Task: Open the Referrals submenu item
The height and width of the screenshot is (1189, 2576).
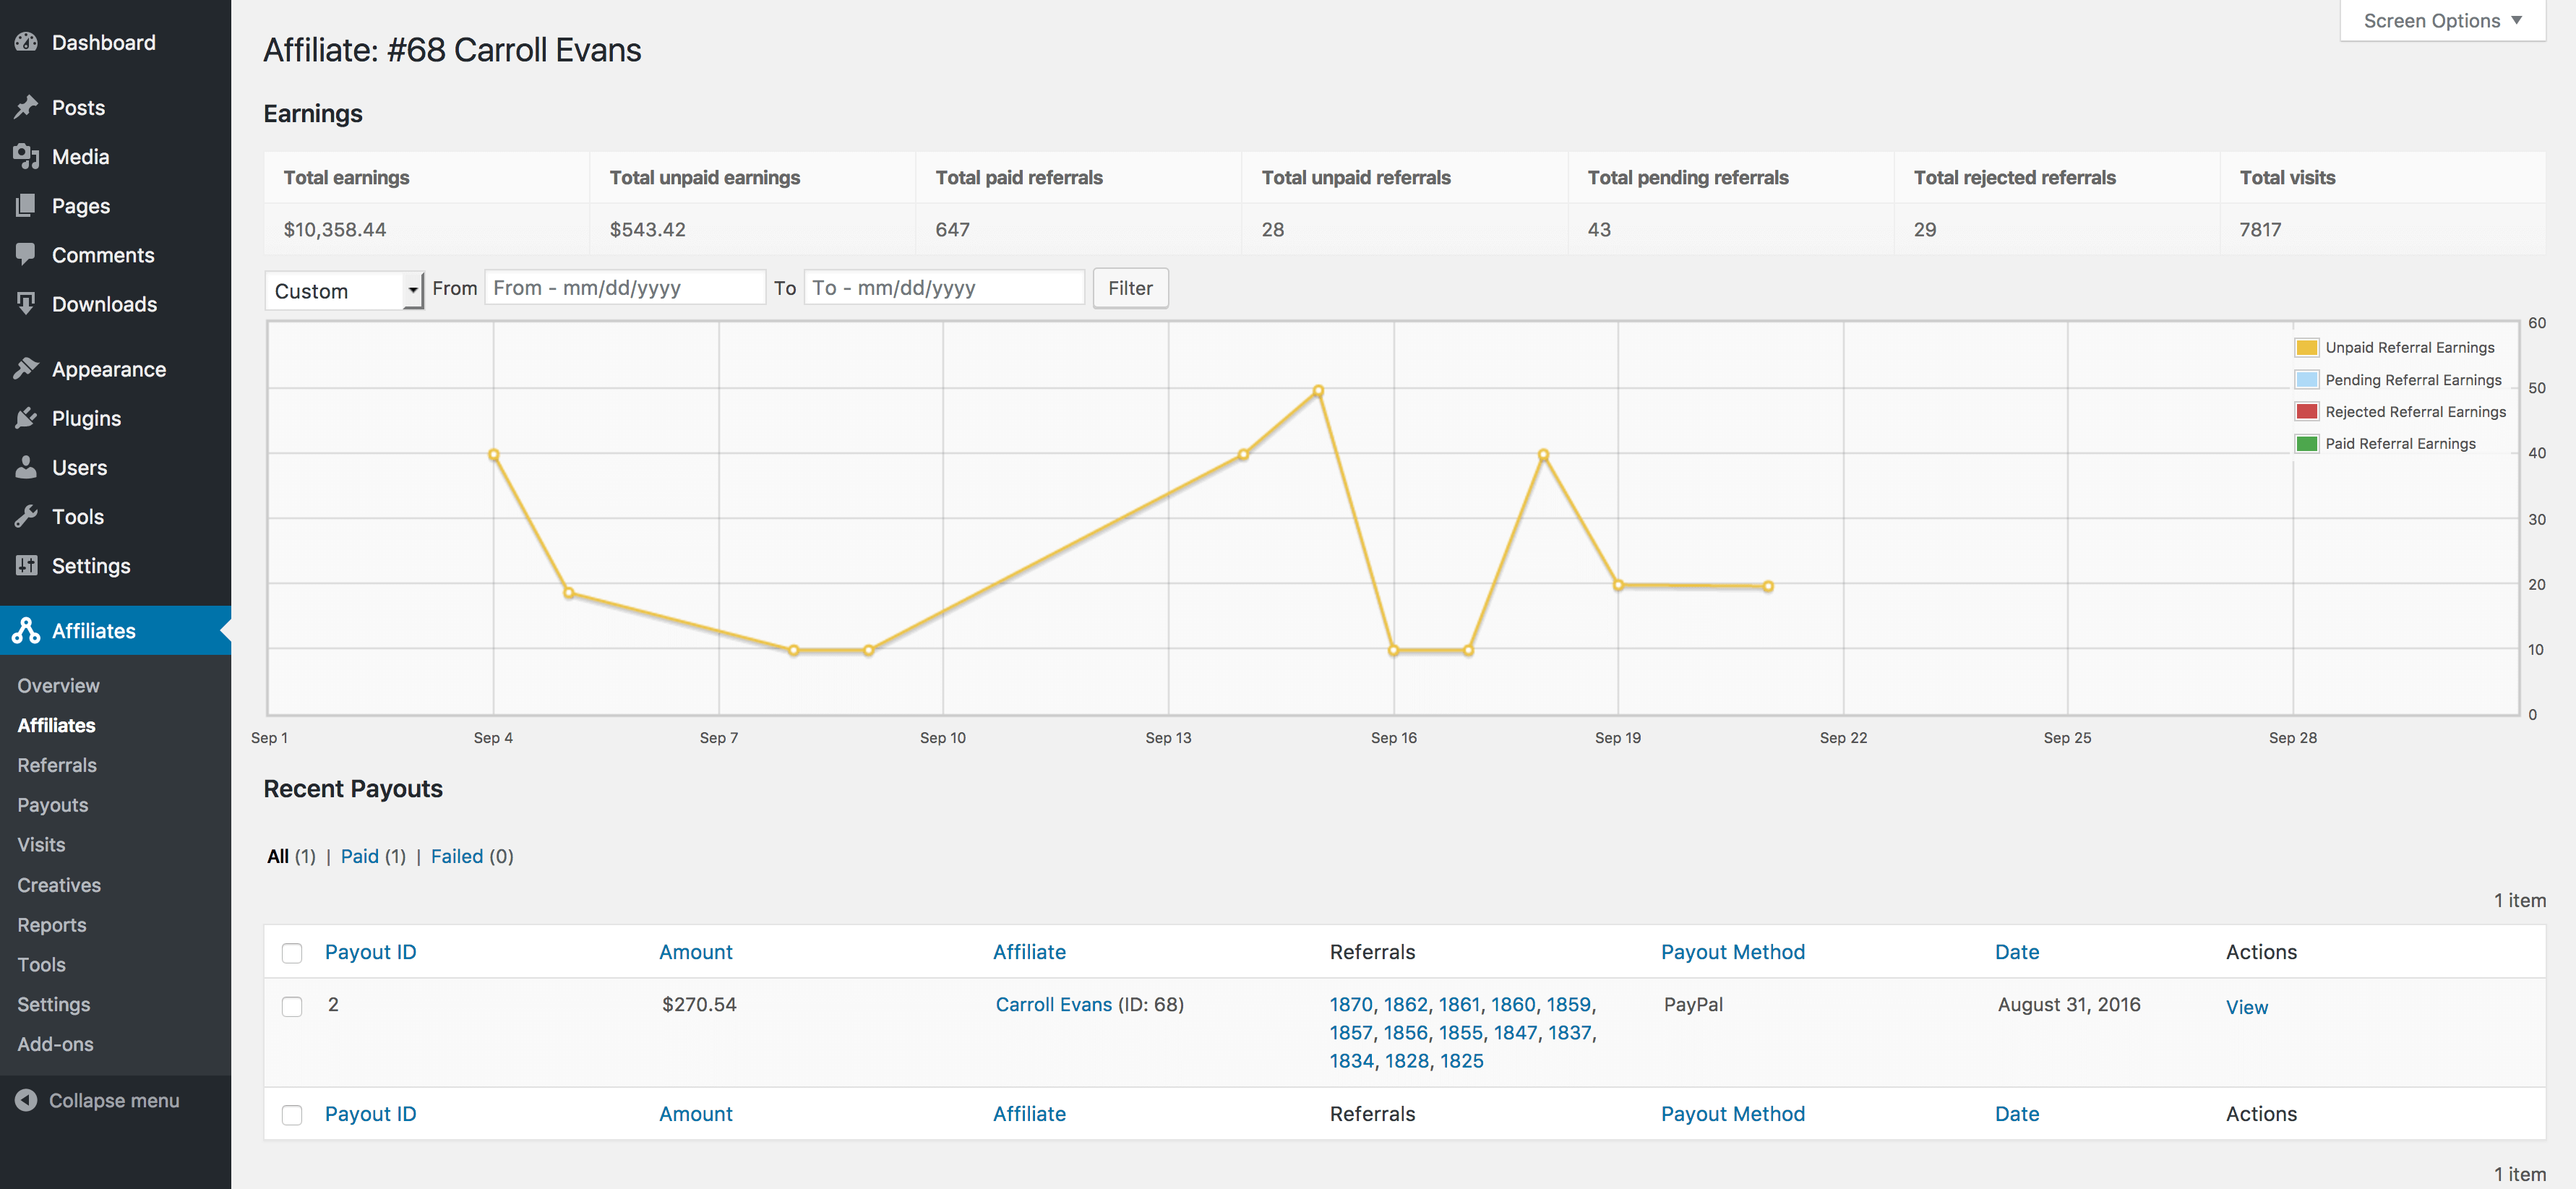Action: coord(57,765)
